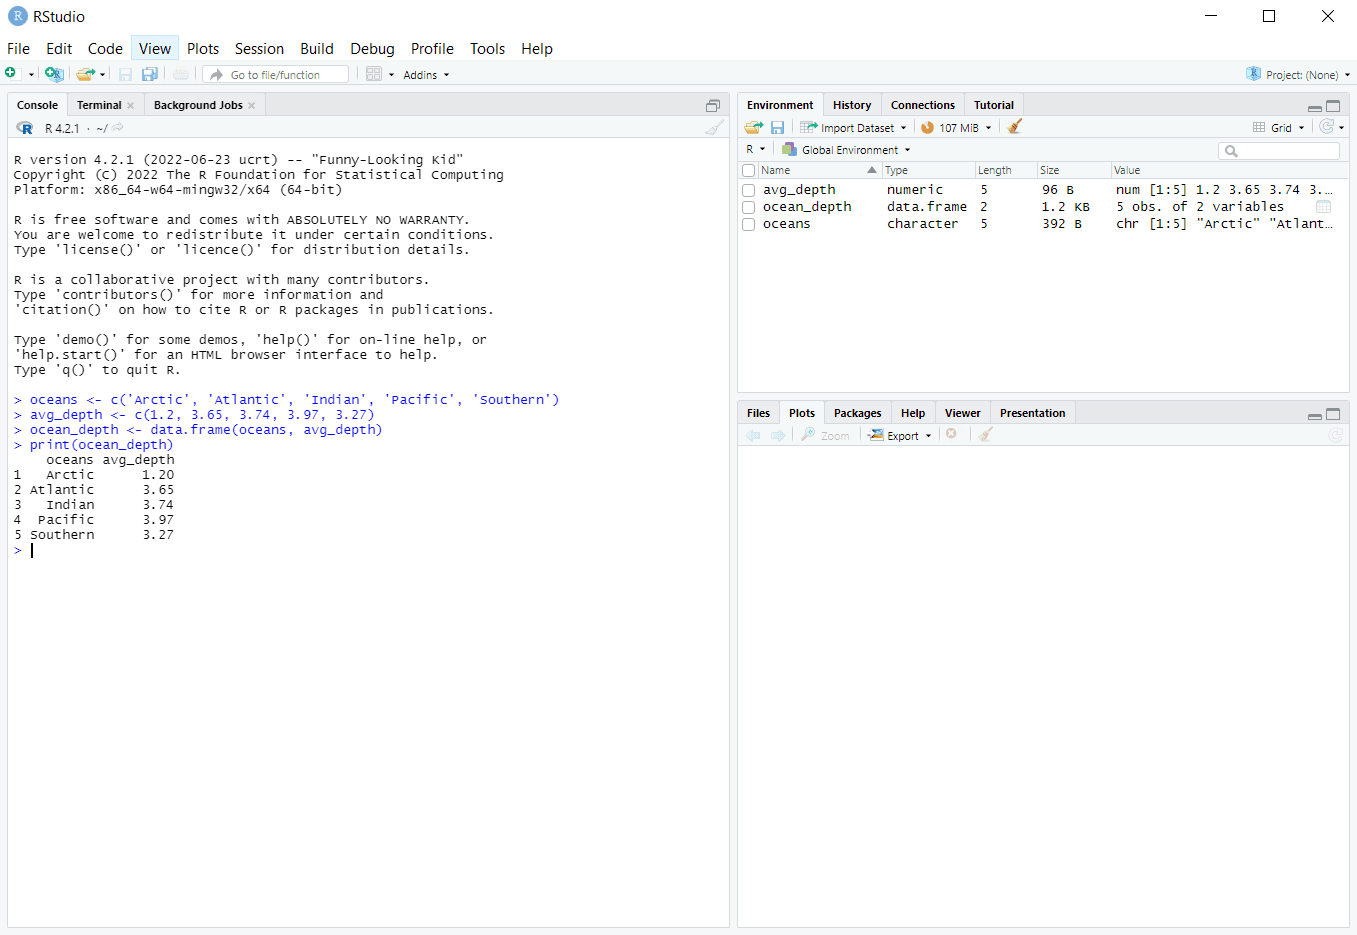The width and height of the screenshot is (1357, 935).
Task: Open the R language selector dropdown
Action: pos(755,150)
